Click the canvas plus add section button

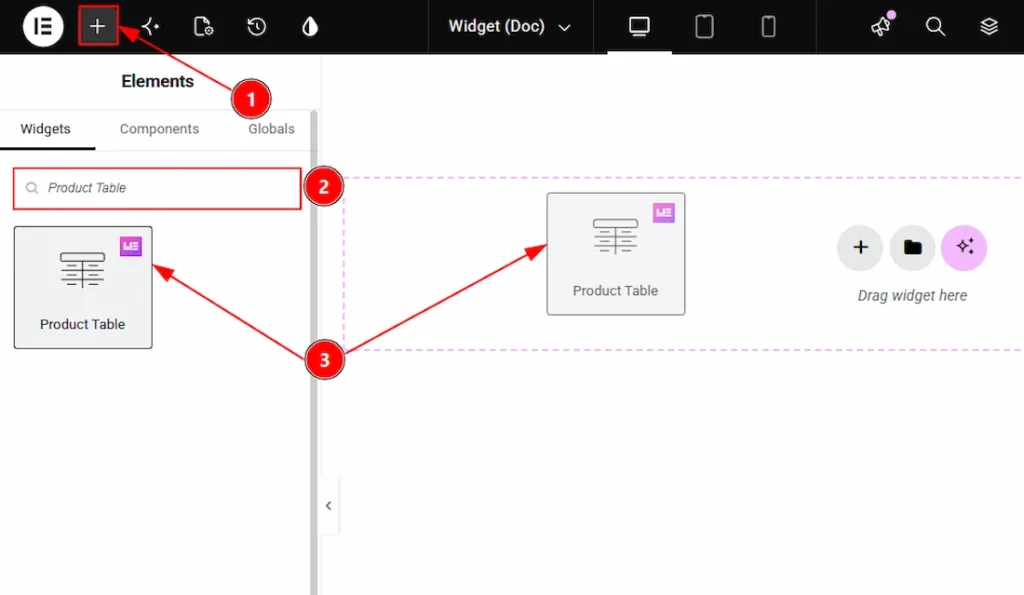point(860,248)
